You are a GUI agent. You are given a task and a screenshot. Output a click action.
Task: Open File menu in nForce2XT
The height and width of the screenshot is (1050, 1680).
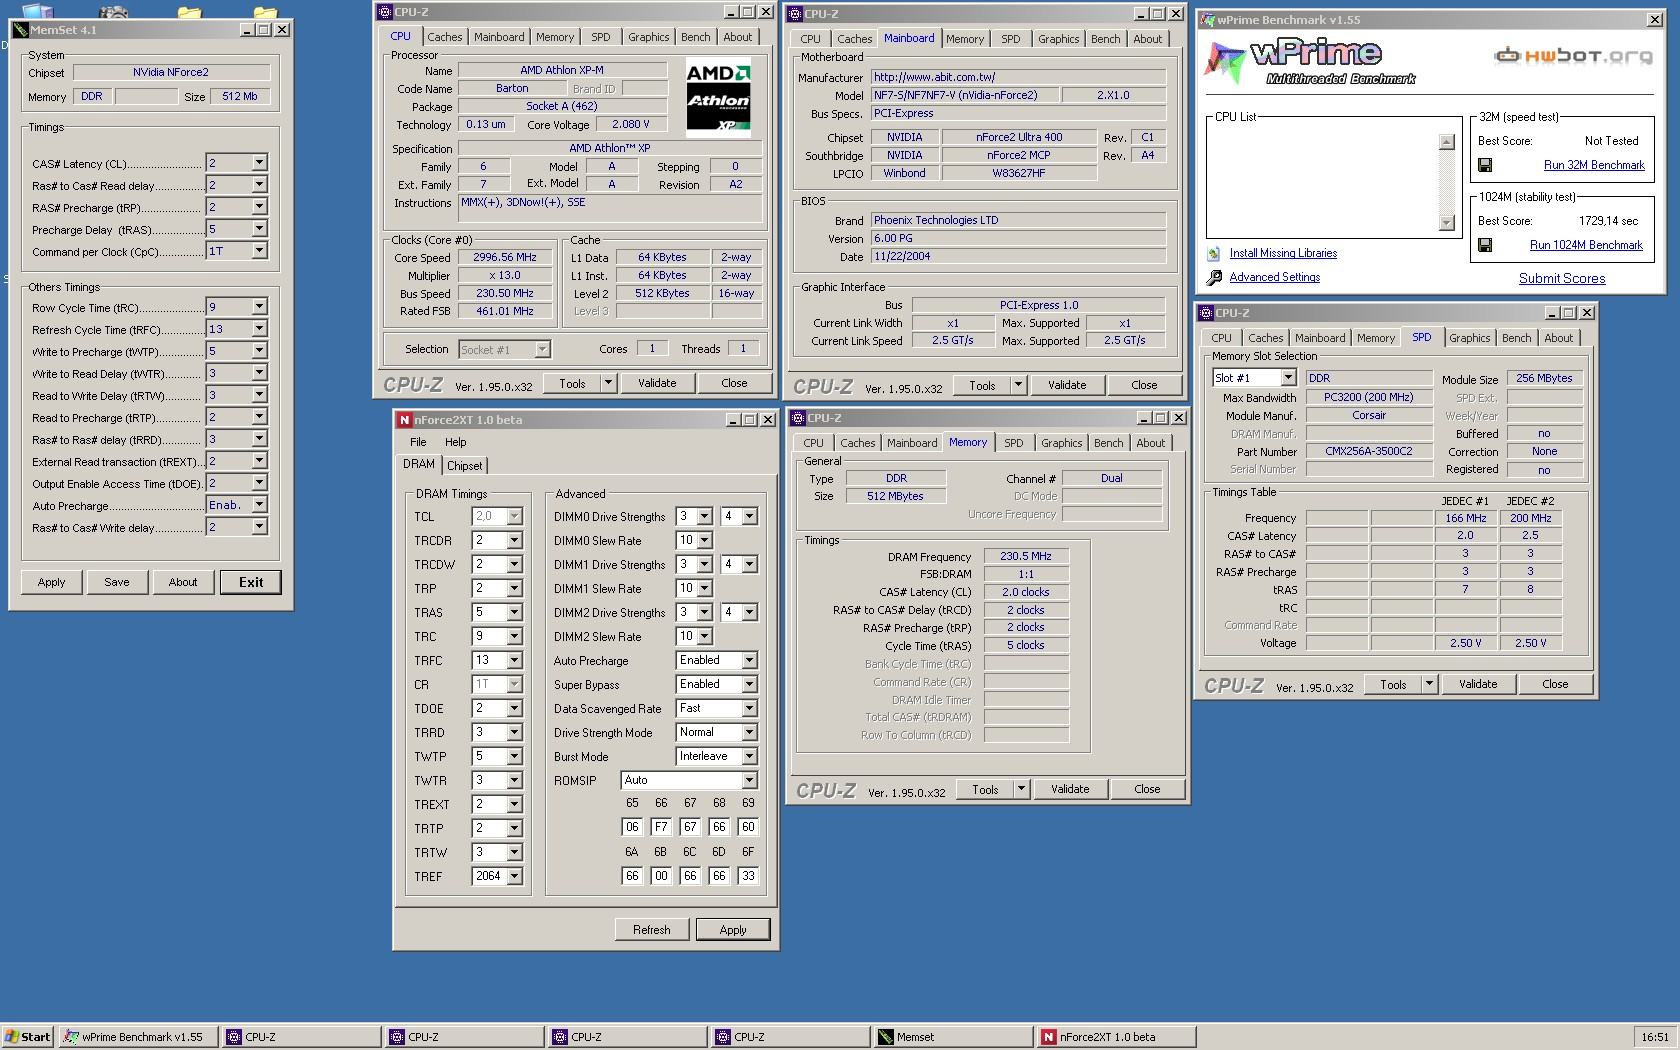pyautogui.click(x=418, y=442)
